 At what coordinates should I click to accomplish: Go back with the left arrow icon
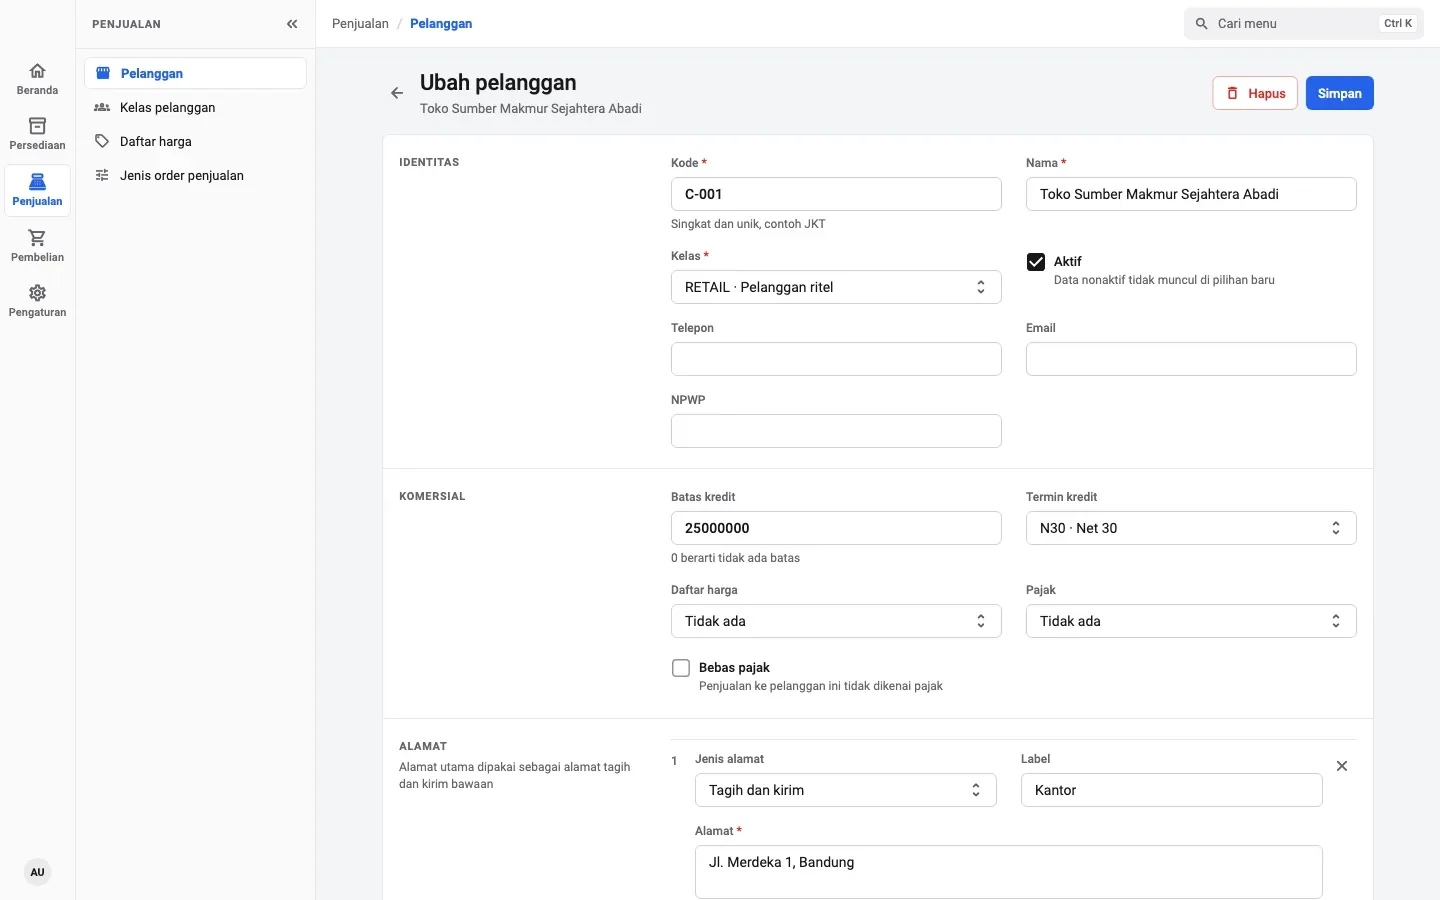(x=397, y=93)
